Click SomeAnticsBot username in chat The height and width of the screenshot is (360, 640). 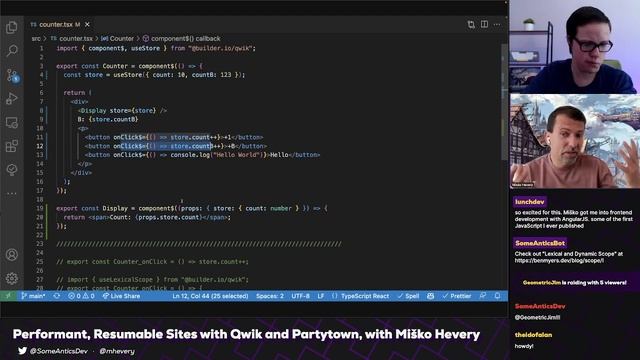point(540,243)
